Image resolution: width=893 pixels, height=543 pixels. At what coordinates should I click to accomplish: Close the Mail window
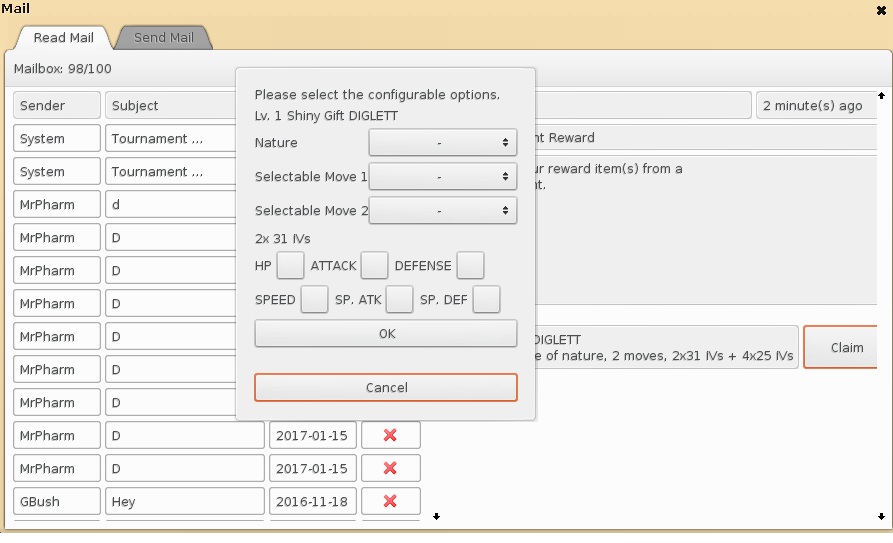click(881, 9)
